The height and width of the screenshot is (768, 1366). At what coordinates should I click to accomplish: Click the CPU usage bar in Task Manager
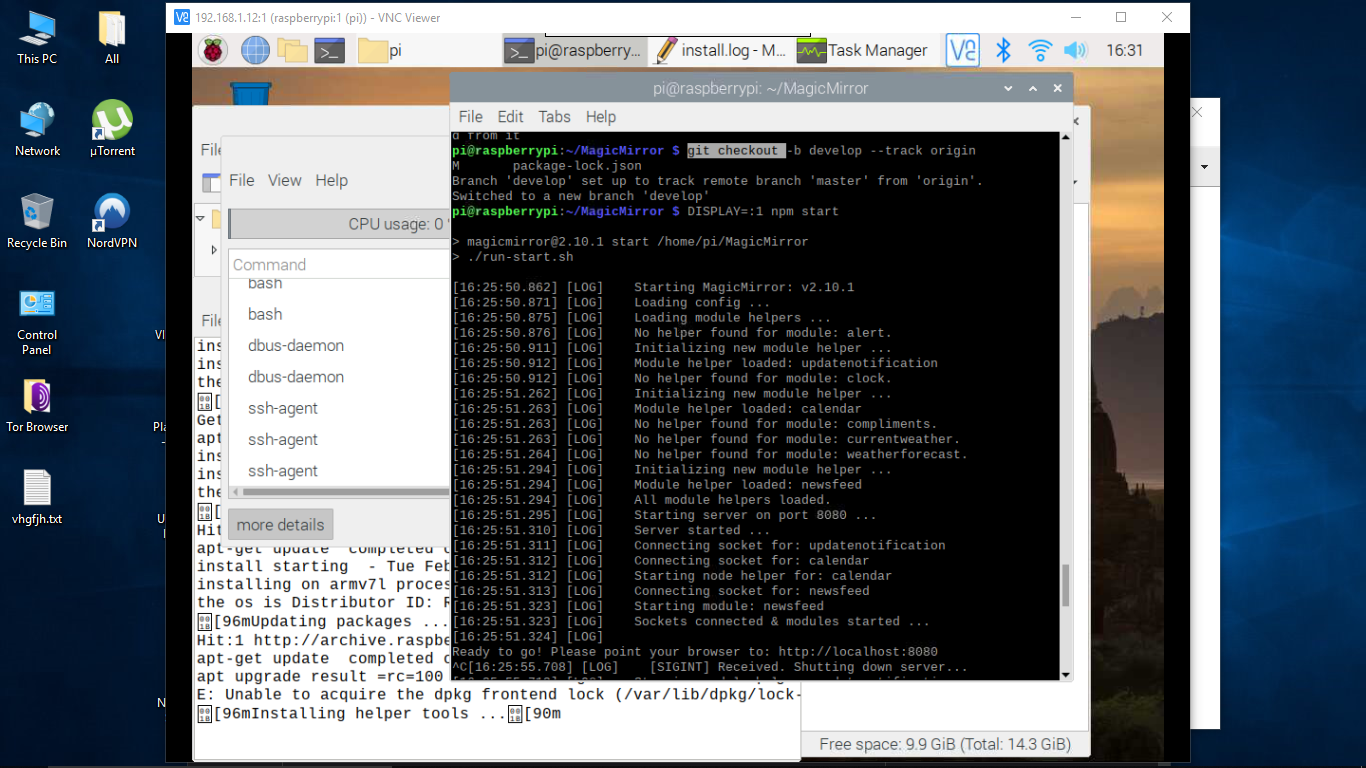click(340, 223)
